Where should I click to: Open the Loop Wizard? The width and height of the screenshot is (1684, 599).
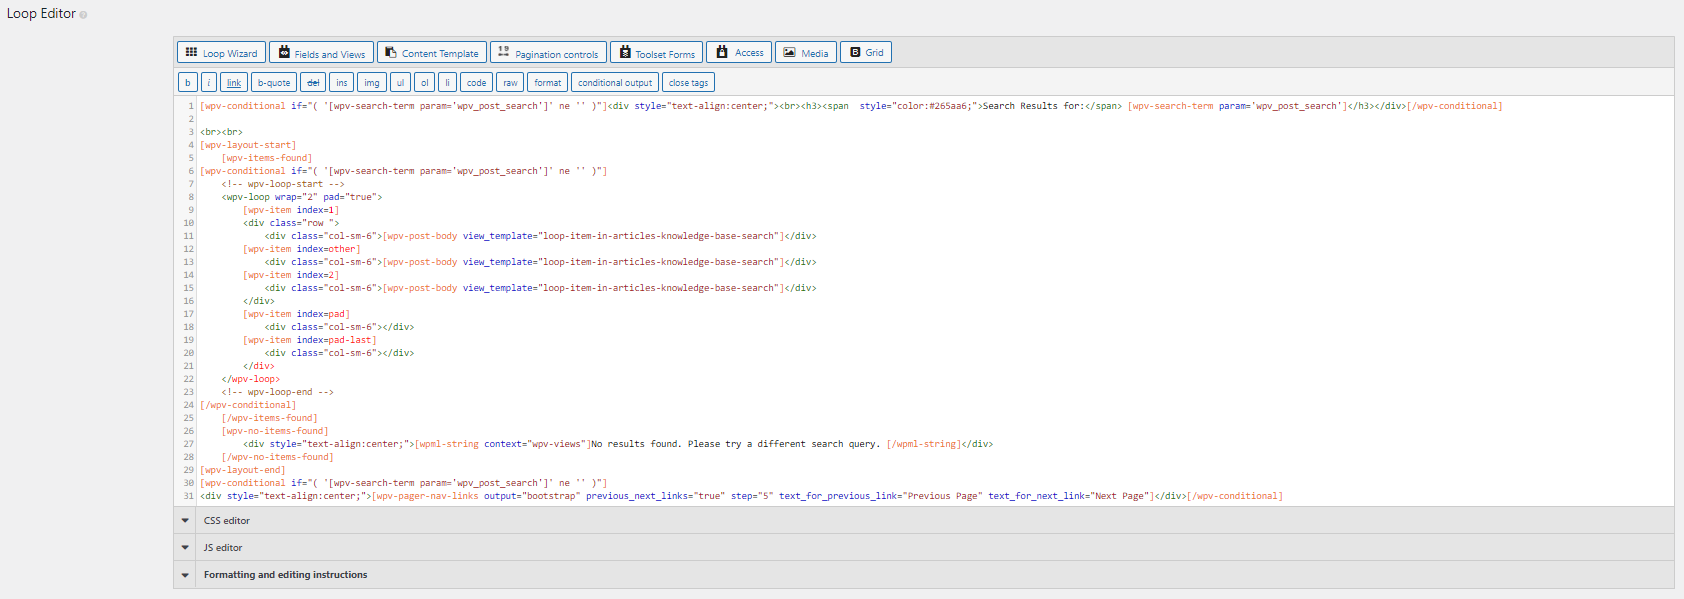point(221,53)
